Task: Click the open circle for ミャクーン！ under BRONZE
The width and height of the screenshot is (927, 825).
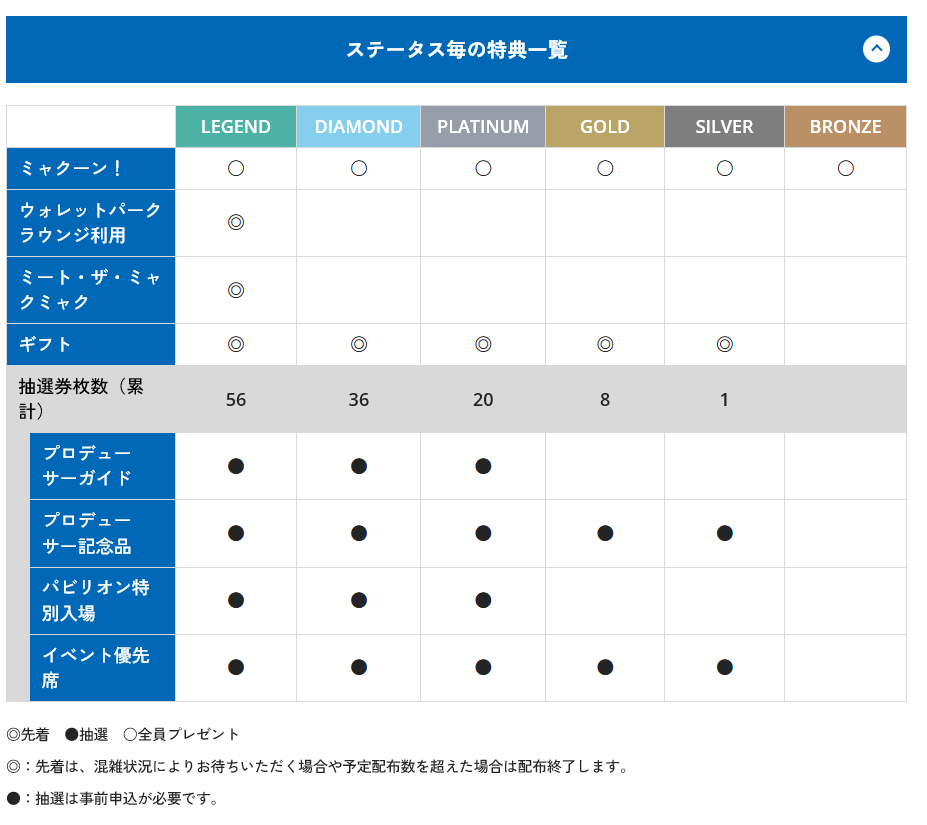Action: pyautogui.click(x=845, y=169)
